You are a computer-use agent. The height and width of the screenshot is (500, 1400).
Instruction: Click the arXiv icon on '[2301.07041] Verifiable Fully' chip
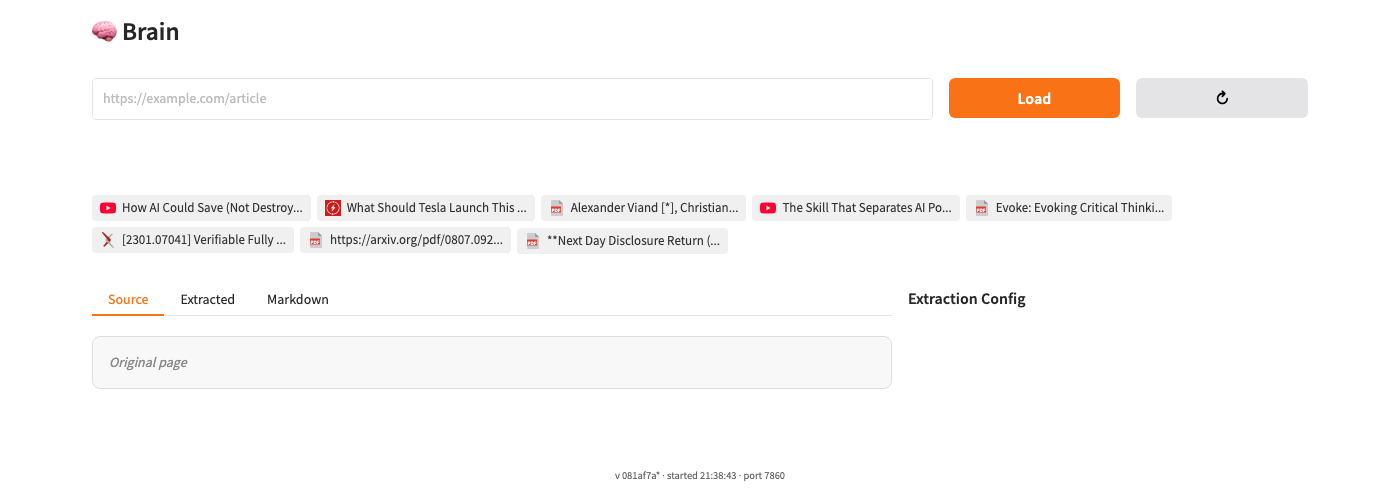click(x=108, y=240)
